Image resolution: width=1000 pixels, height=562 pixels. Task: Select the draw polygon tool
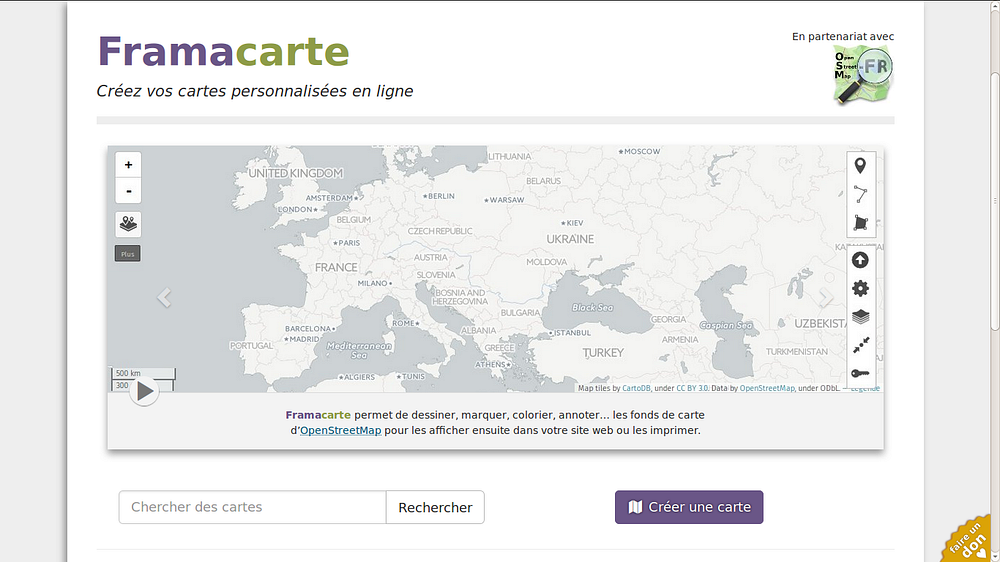pos(860,223)
